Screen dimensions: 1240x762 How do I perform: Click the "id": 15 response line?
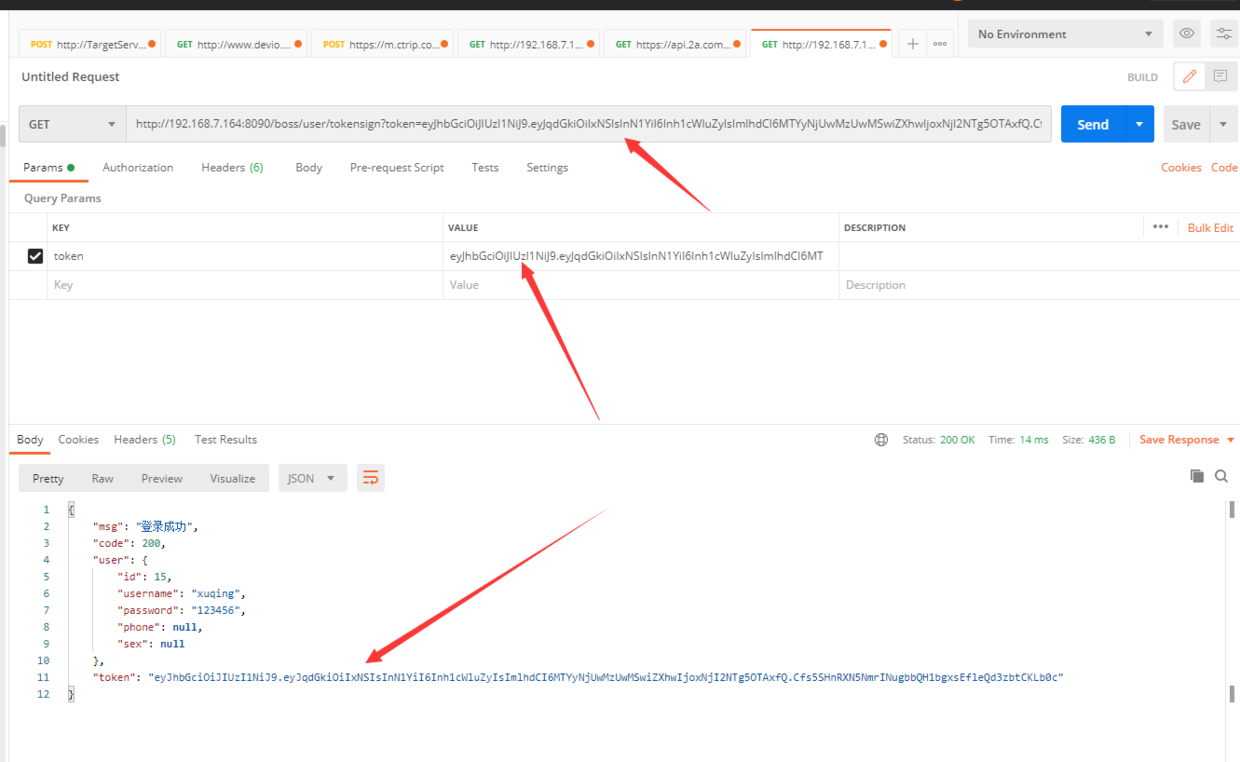point(145,576)
